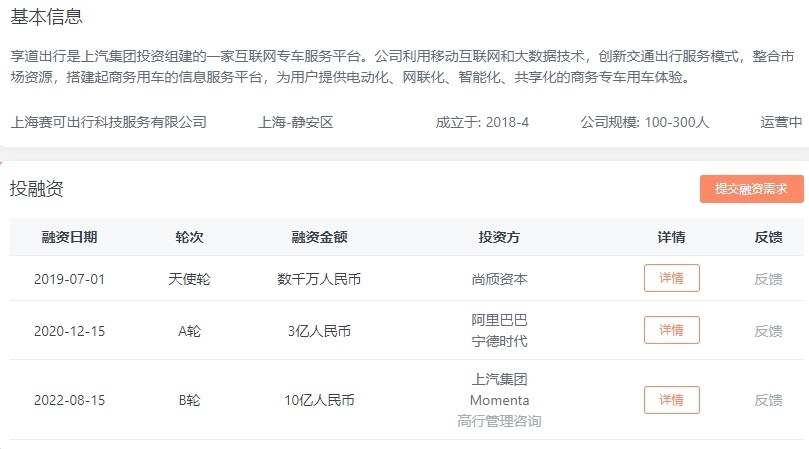Open investor 上汽集团

499,379
